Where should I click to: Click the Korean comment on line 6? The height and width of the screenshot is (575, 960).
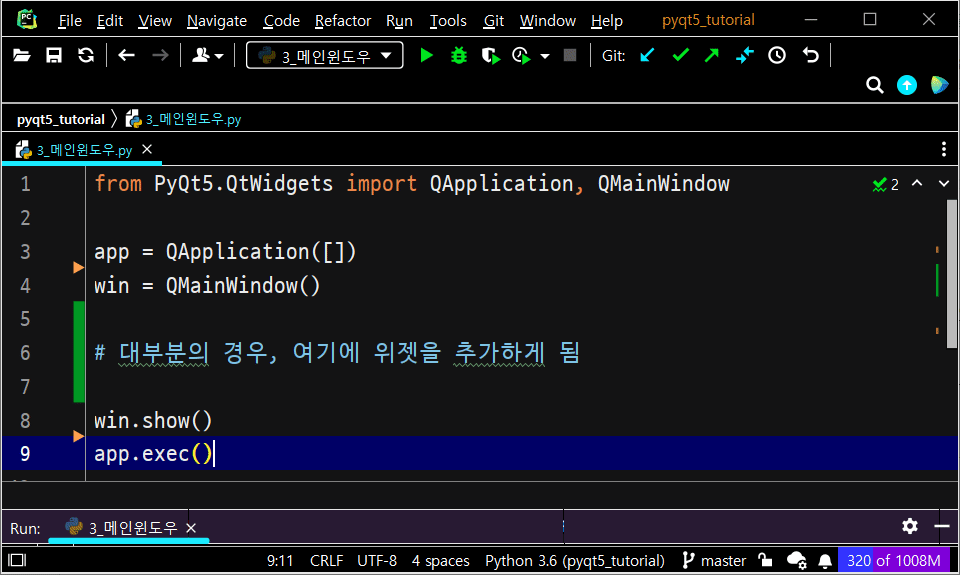[337, 353]
